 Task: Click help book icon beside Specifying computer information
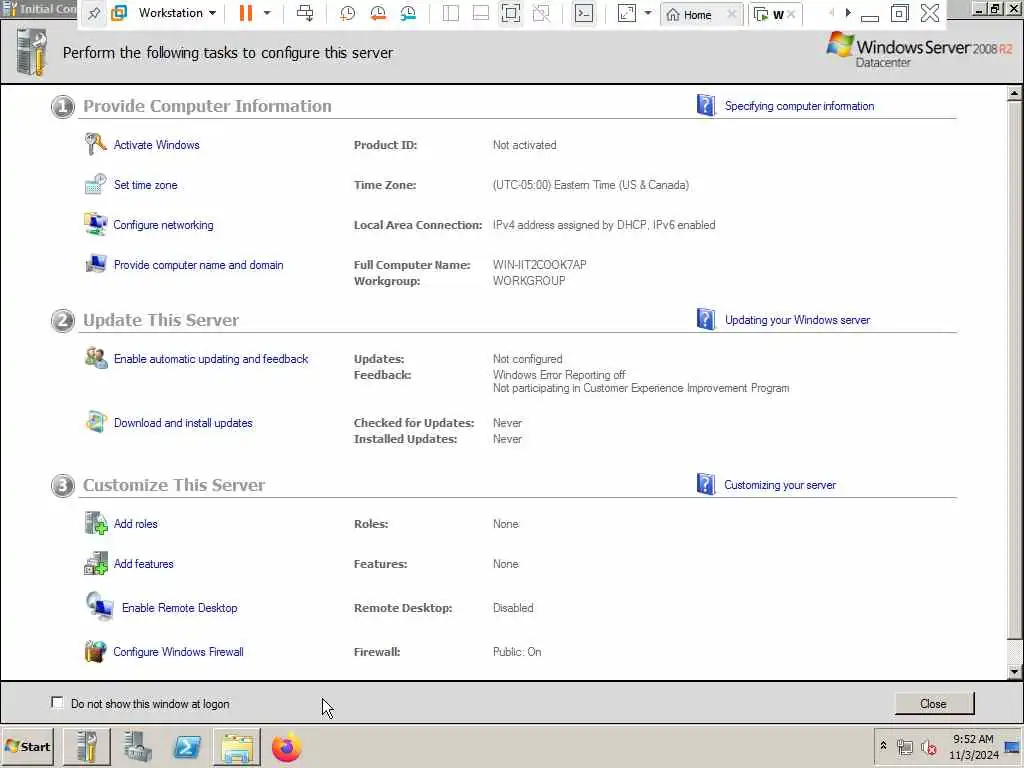(706, 105)
